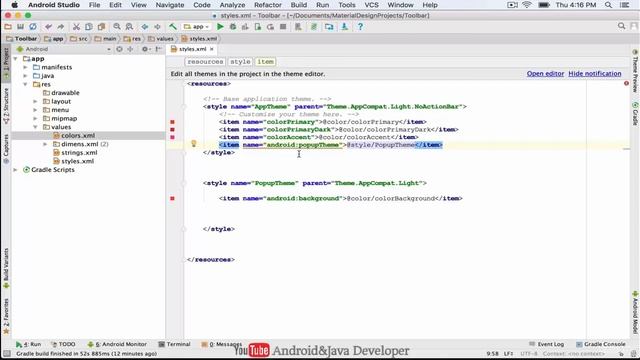640x360 pixels.
Task: Open the Theme Preview side panel tab
Action: click(635, 71)
